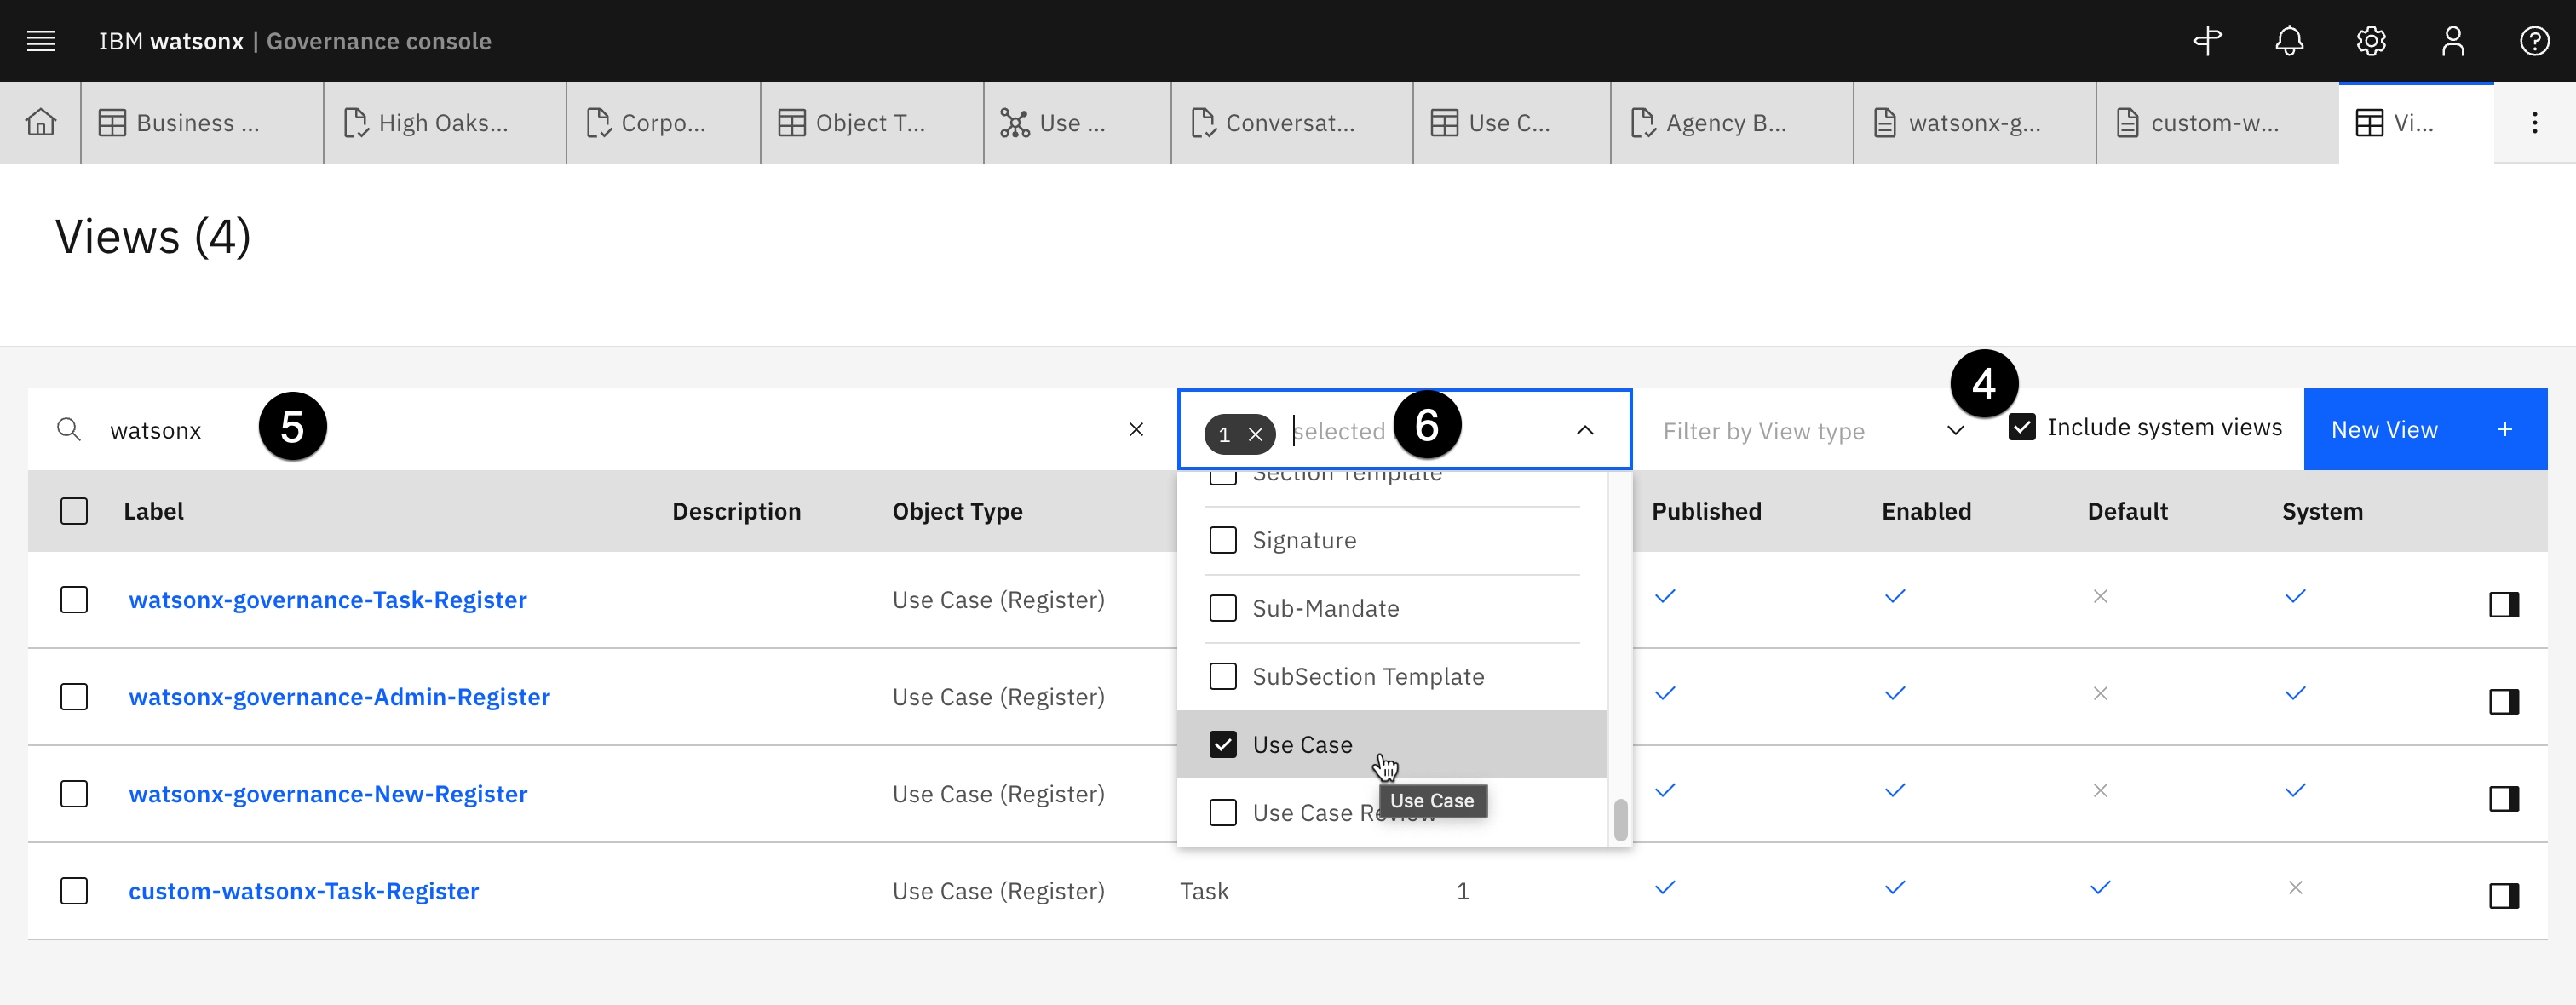Screen dimensions: 2576x1005
Task: Select all rows via header checkbox
Action: point(74,511)
